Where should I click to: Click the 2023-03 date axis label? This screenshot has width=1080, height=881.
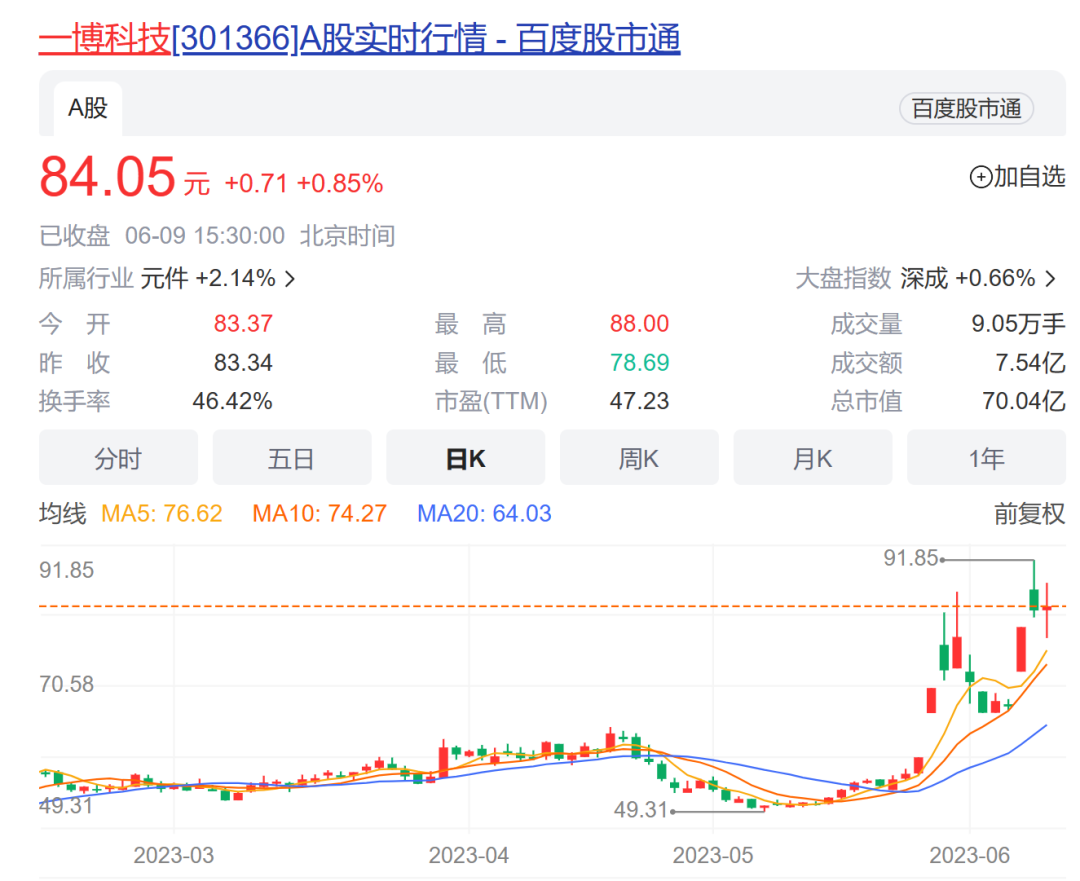point(174,856)
